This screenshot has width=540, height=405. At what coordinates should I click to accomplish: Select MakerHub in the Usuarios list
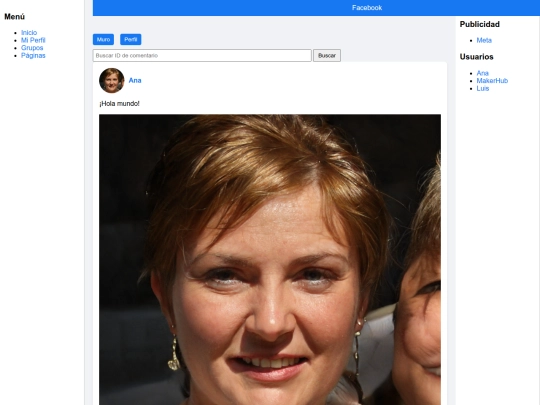pos(492,81)
